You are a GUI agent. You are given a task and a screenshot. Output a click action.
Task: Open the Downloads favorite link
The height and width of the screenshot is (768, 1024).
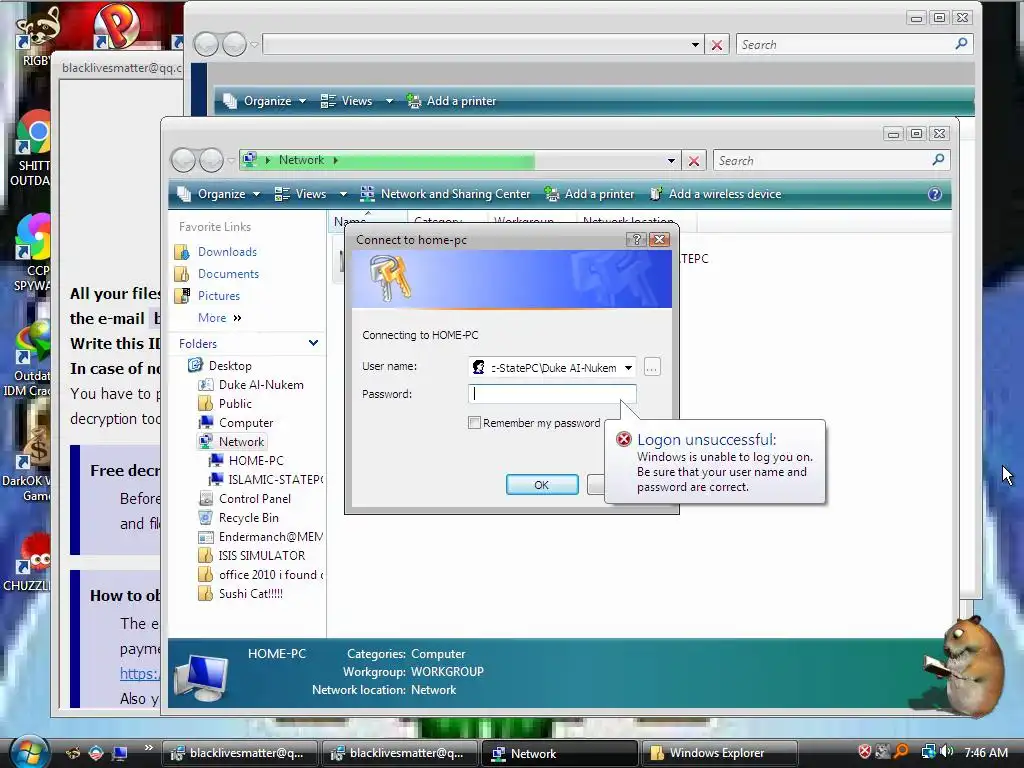coord(227,251)
